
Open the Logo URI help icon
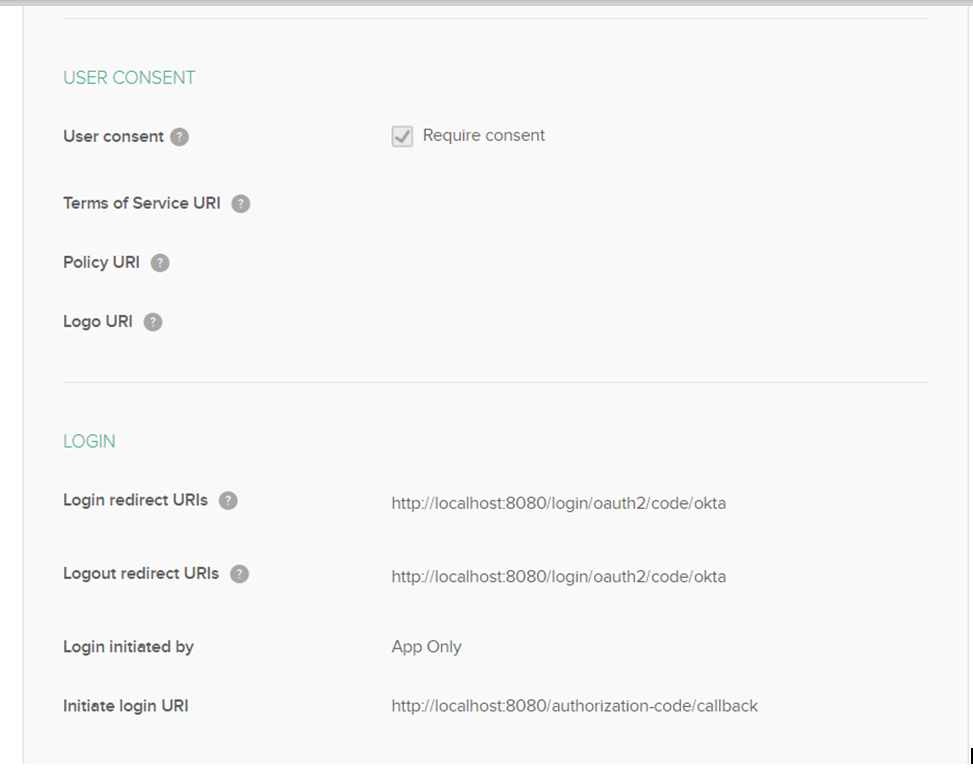(x=151, y=321)
